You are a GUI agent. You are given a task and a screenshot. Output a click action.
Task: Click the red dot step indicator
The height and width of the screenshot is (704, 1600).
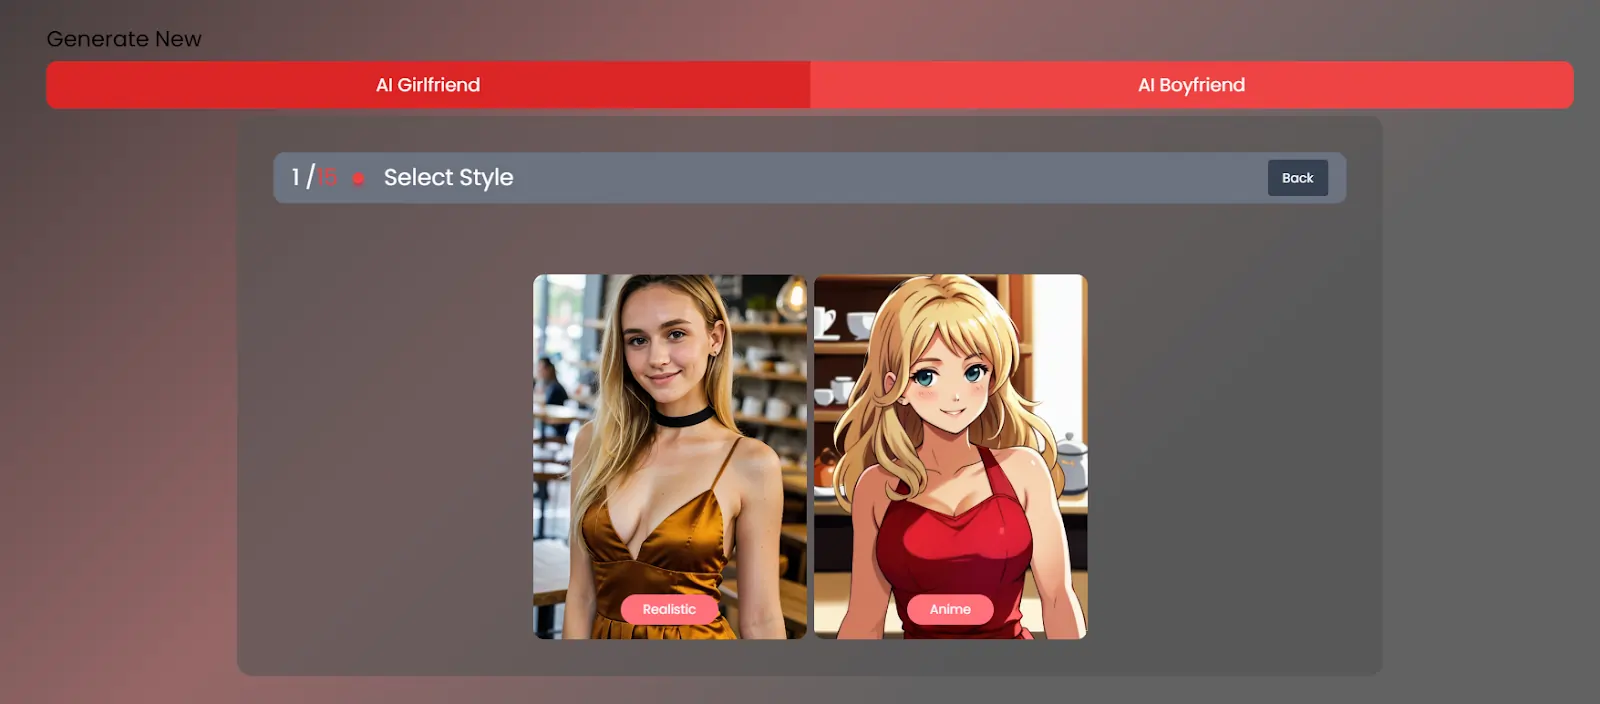[x=358, y=179]
